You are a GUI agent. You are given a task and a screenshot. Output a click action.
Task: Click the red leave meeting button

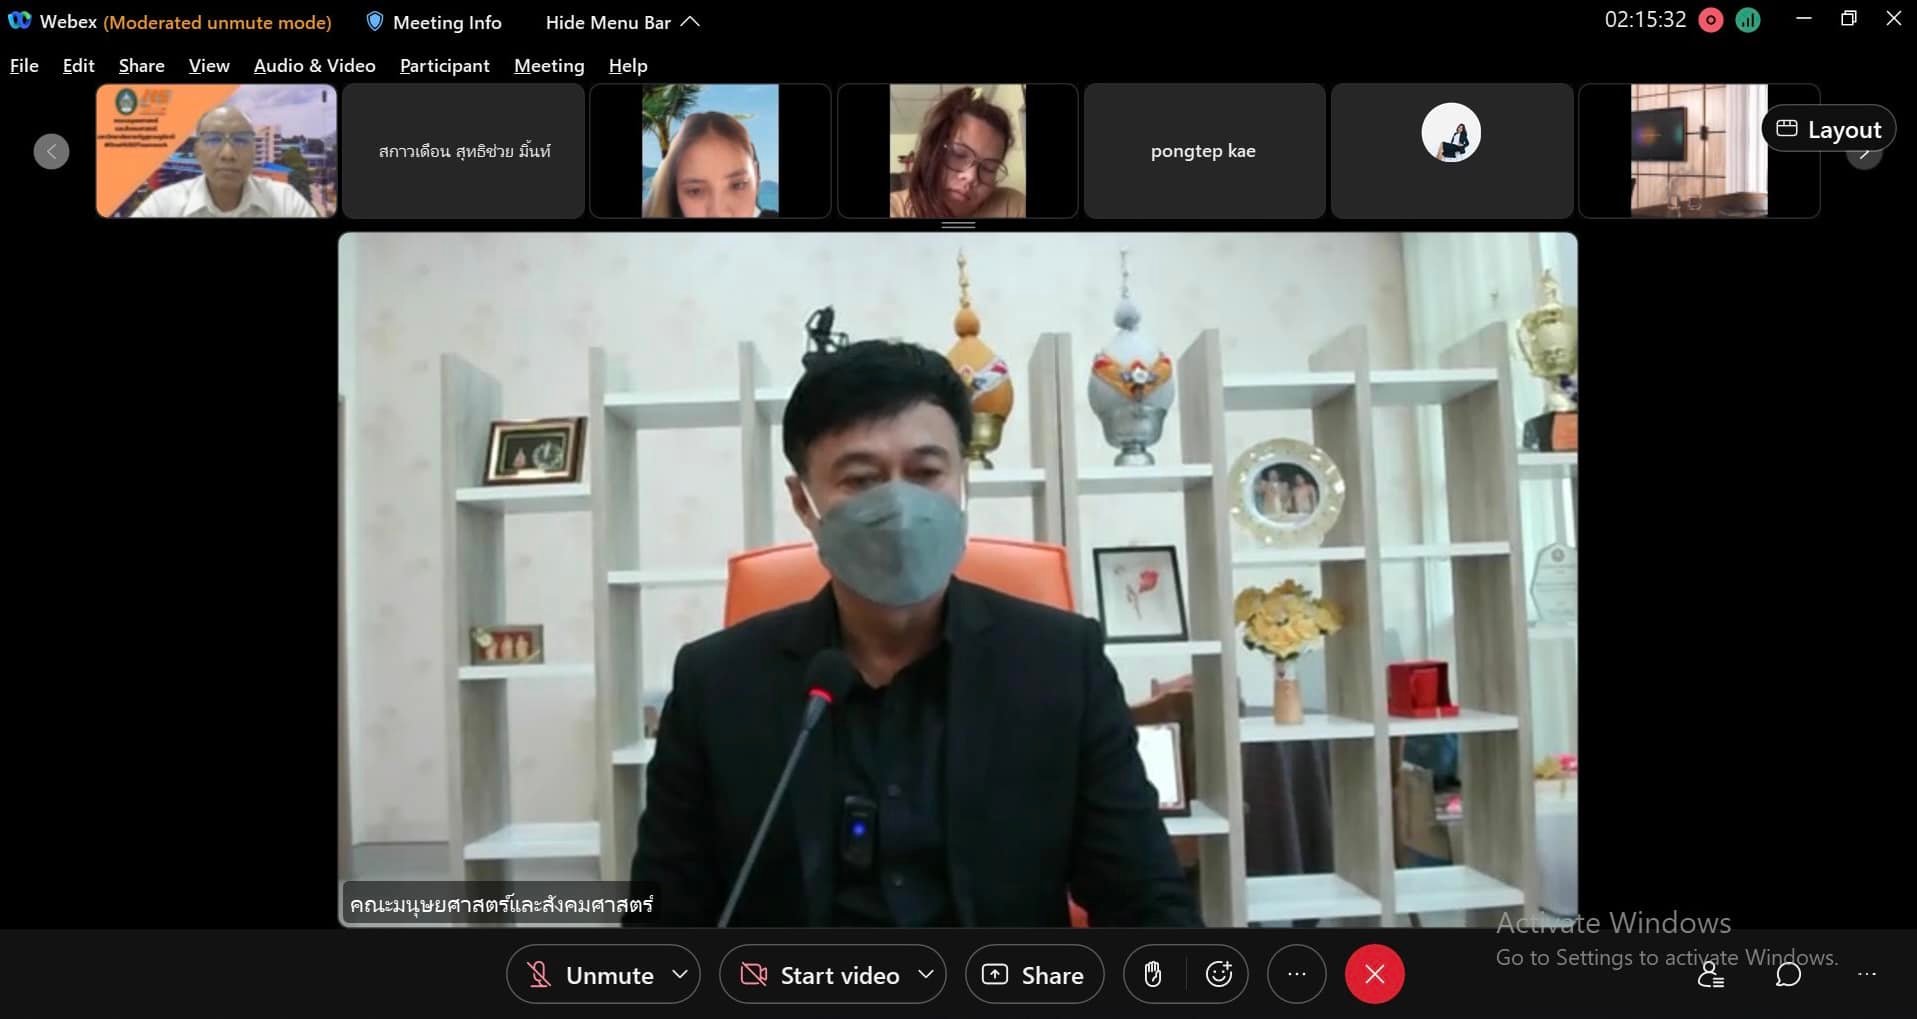pos(1374,974)
